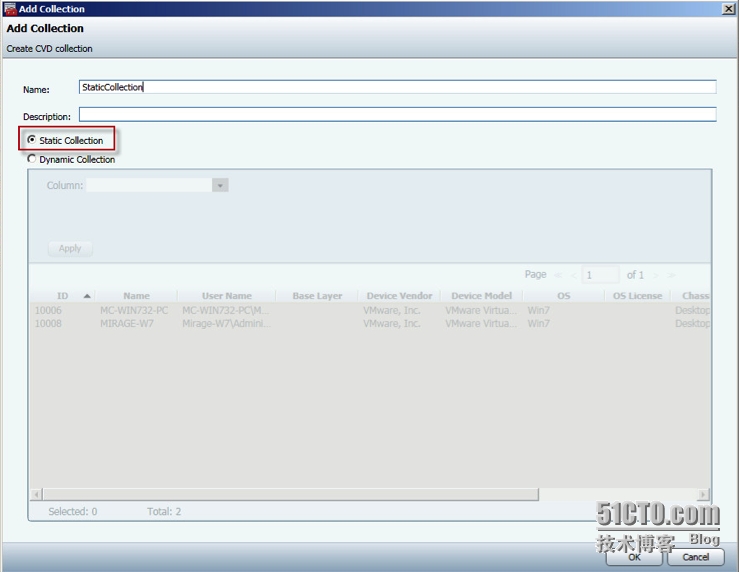Select the MC-WIN732-PC name cell

click(134, 310)
